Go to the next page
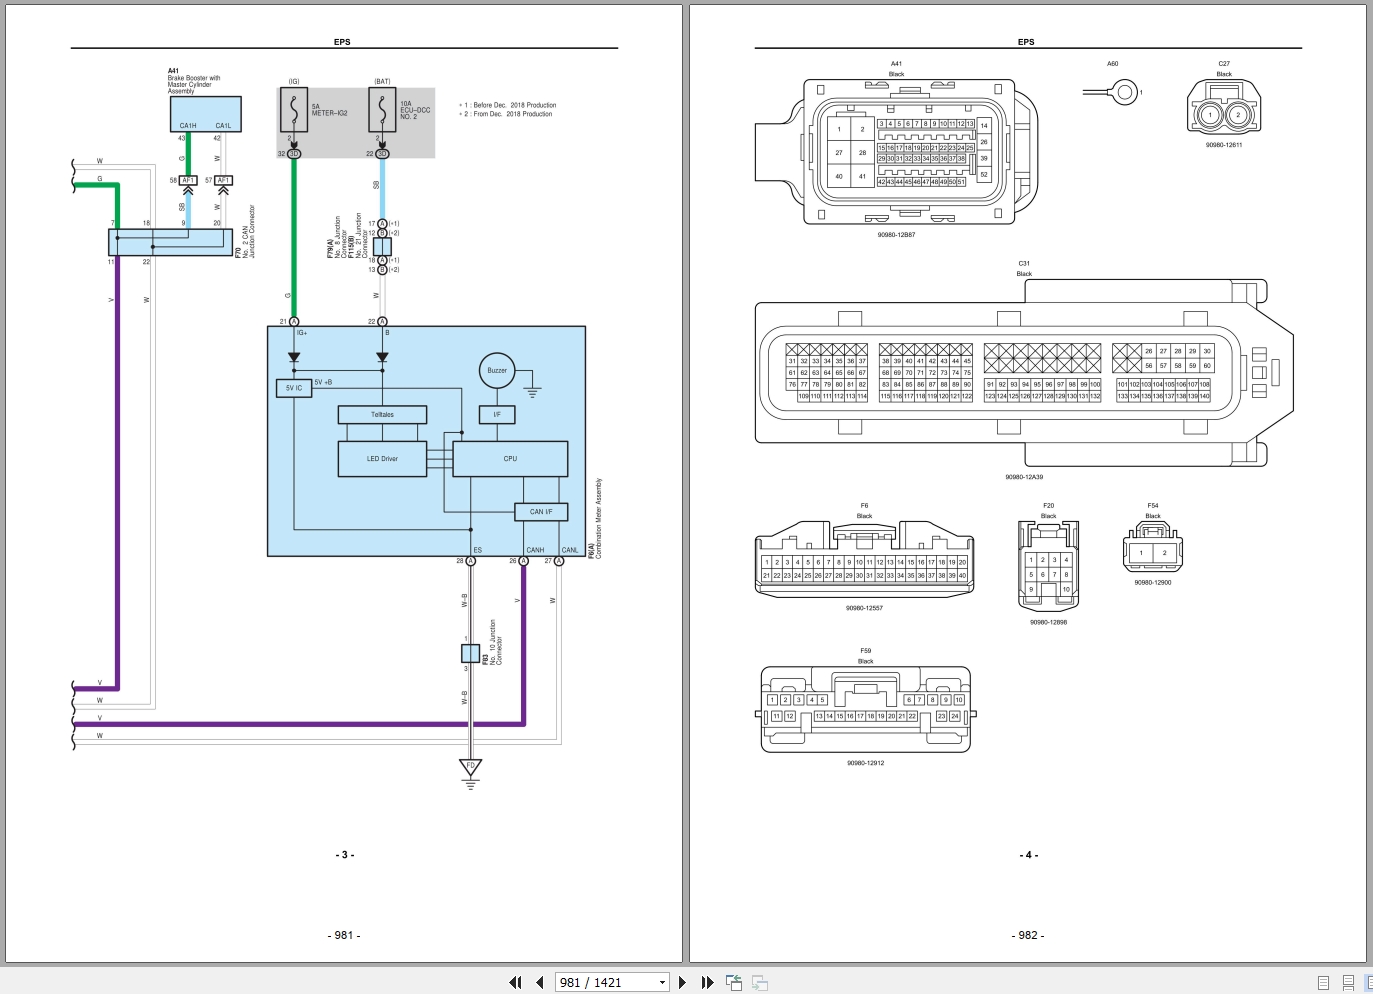The image size is (1373, 994). pyautogui.click(x=683, y=982)
